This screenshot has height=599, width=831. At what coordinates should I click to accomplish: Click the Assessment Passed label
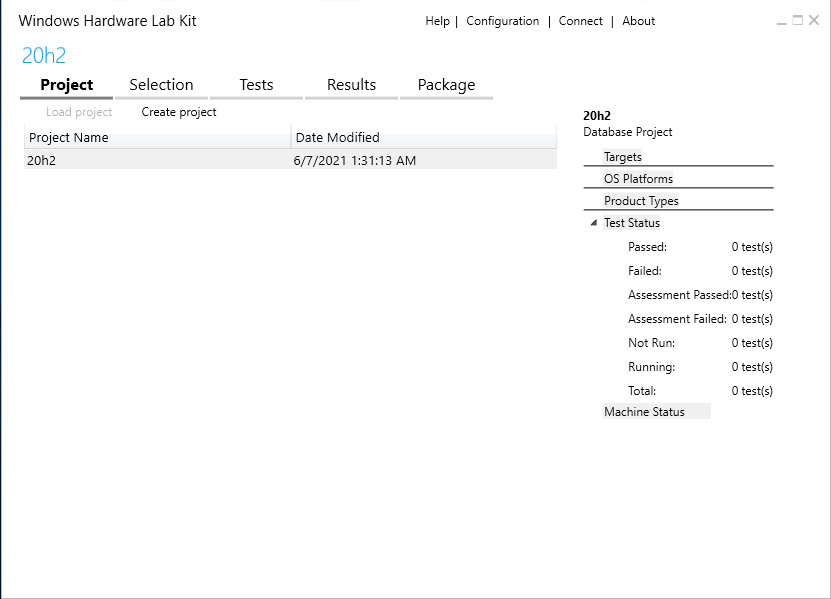coord(679,295)
